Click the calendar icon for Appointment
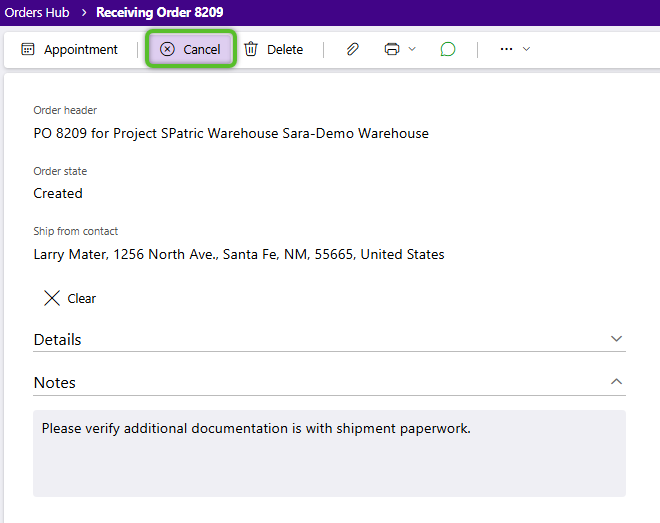 tap(28, 49)
